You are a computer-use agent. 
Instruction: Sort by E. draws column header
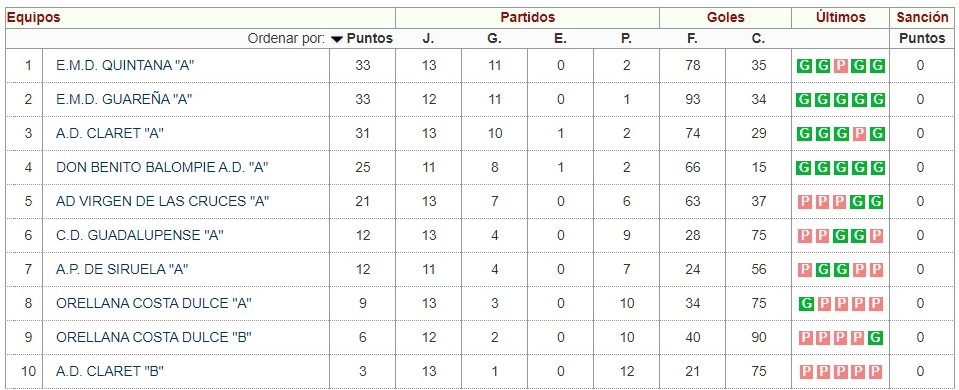click(560, 39)
